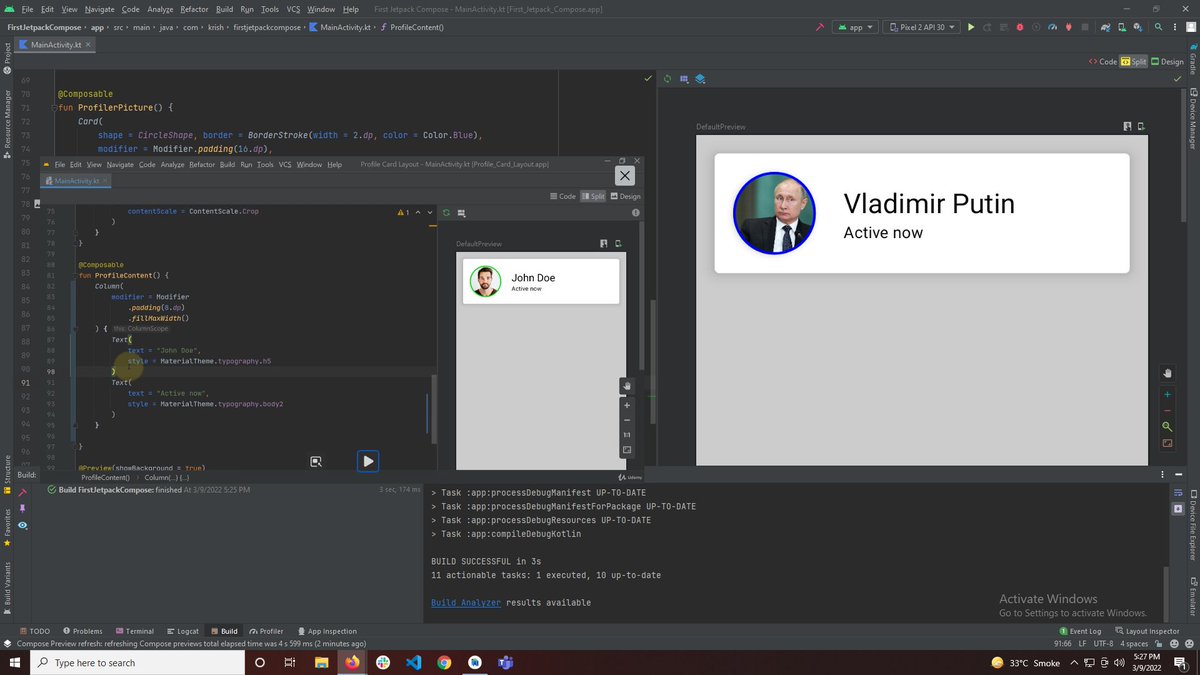The width and height of the screenshot is (1200, 675).
Task: Click Attach Debugger to Android Process icon
Action: tap(1068, 27)
